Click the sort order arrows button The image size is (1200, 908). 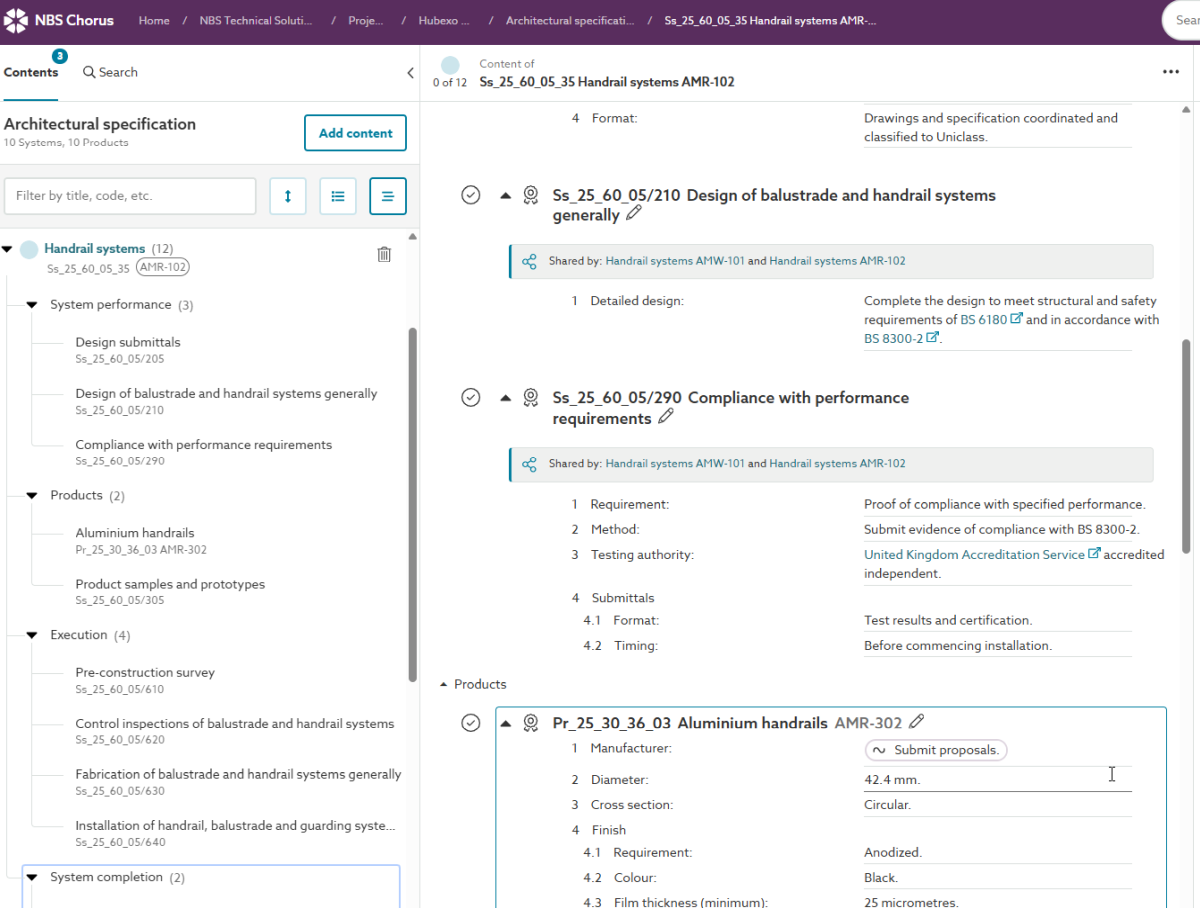(288, 196)
